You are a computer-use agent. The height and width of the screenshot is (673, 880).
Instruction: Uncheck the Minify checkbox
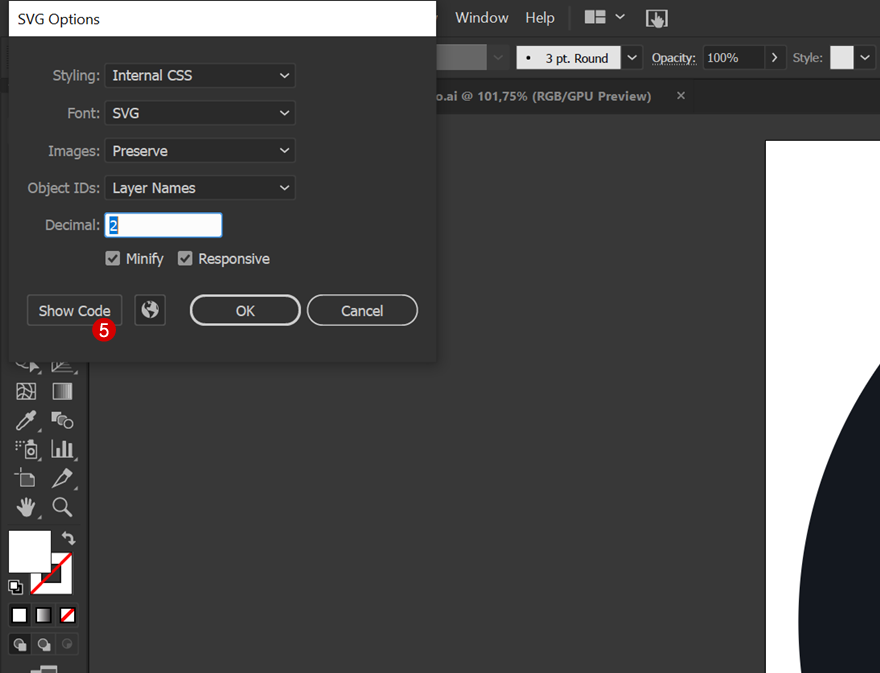pos(113,259)
